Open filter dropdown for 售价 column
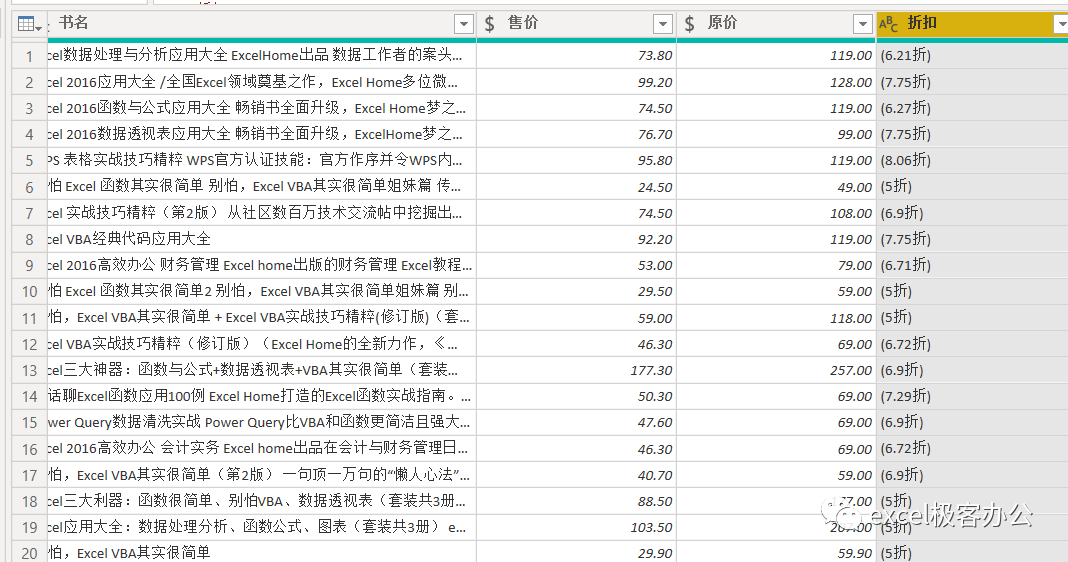 (x=663, y=25)
